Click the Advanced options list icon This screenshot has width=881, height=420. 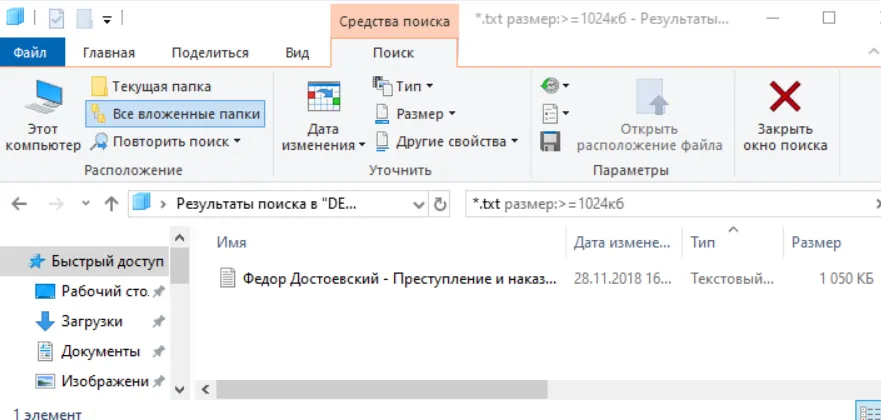click(x=555, y=114)
